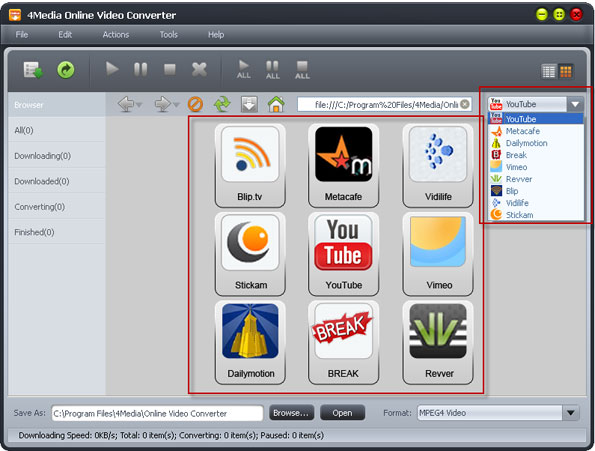Open the Tools menu
This screenshot has width=595, height=451.
[168, 35]
